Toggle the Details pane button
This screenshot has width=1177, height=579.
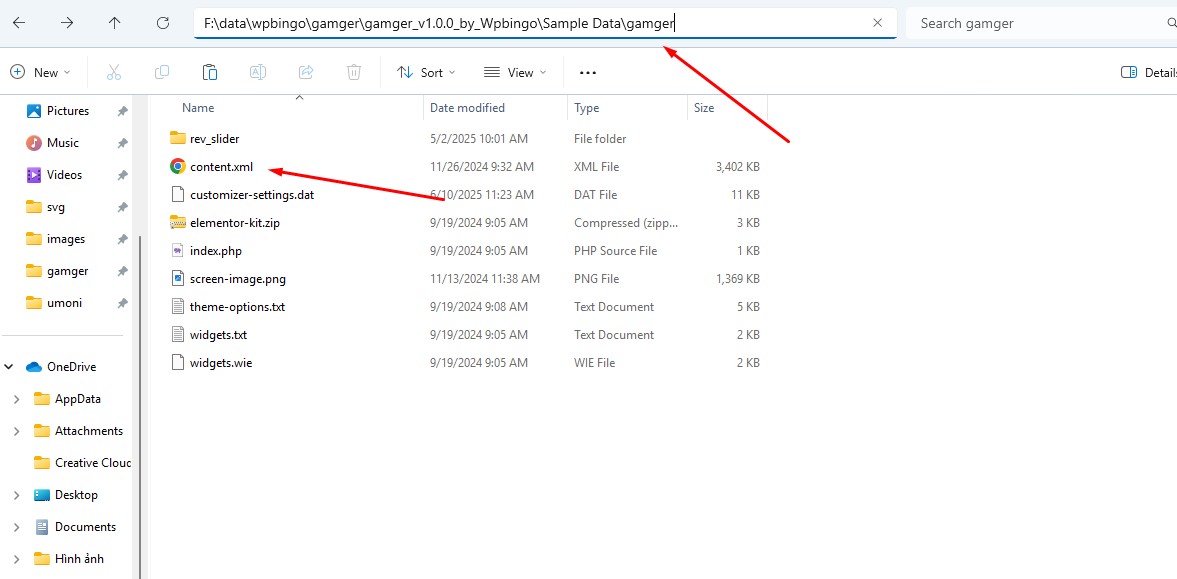pos(1148,72)
